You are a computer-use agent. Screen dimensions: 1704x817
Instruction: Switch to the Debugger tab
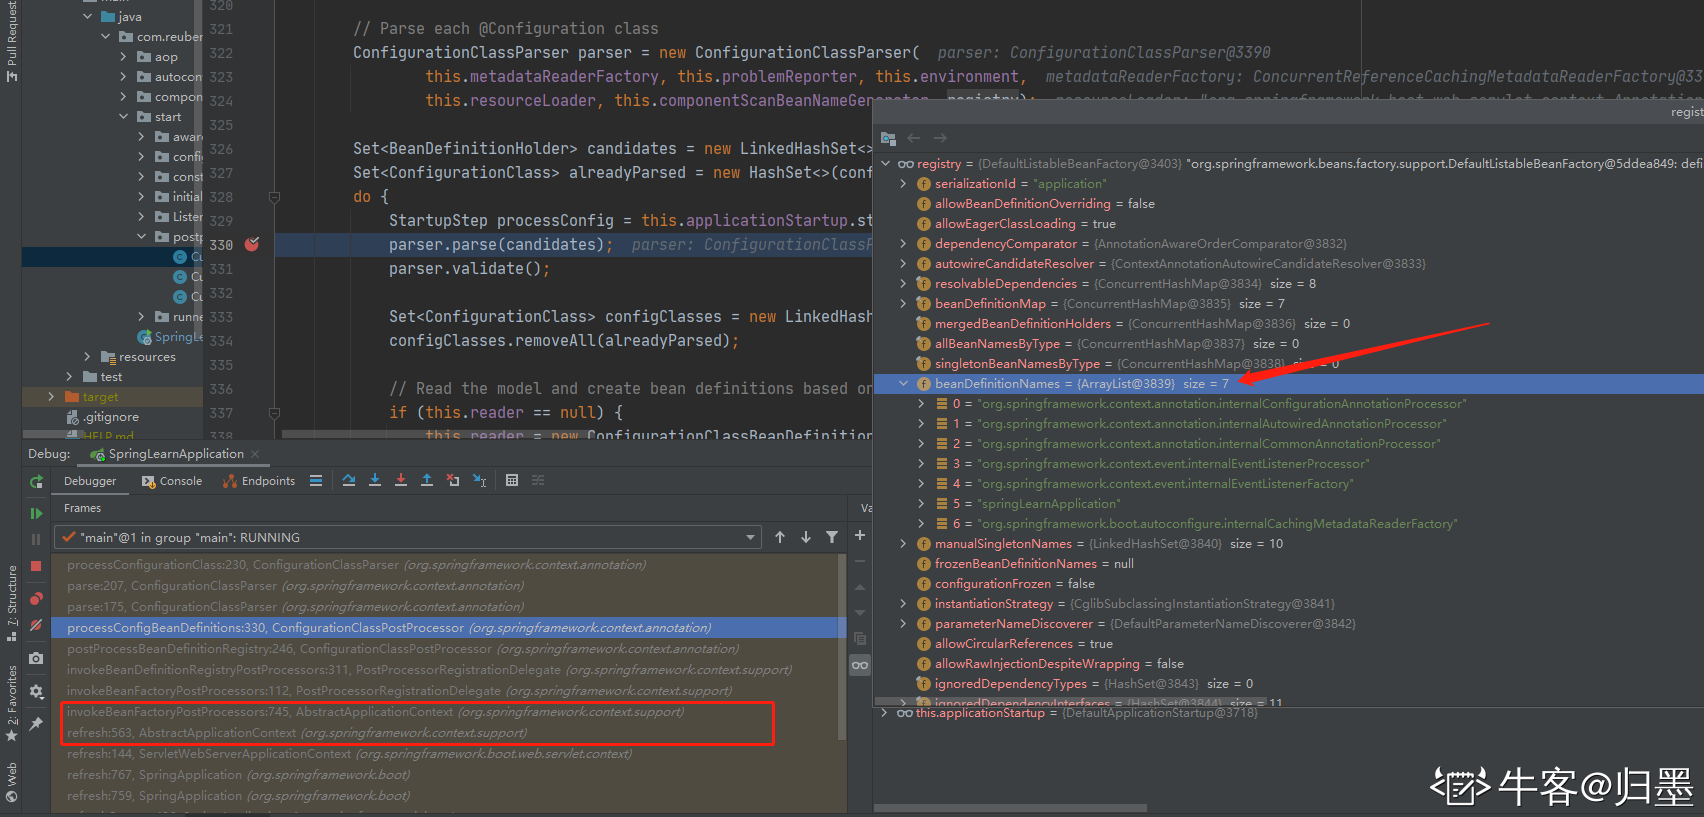click(90, 481)
